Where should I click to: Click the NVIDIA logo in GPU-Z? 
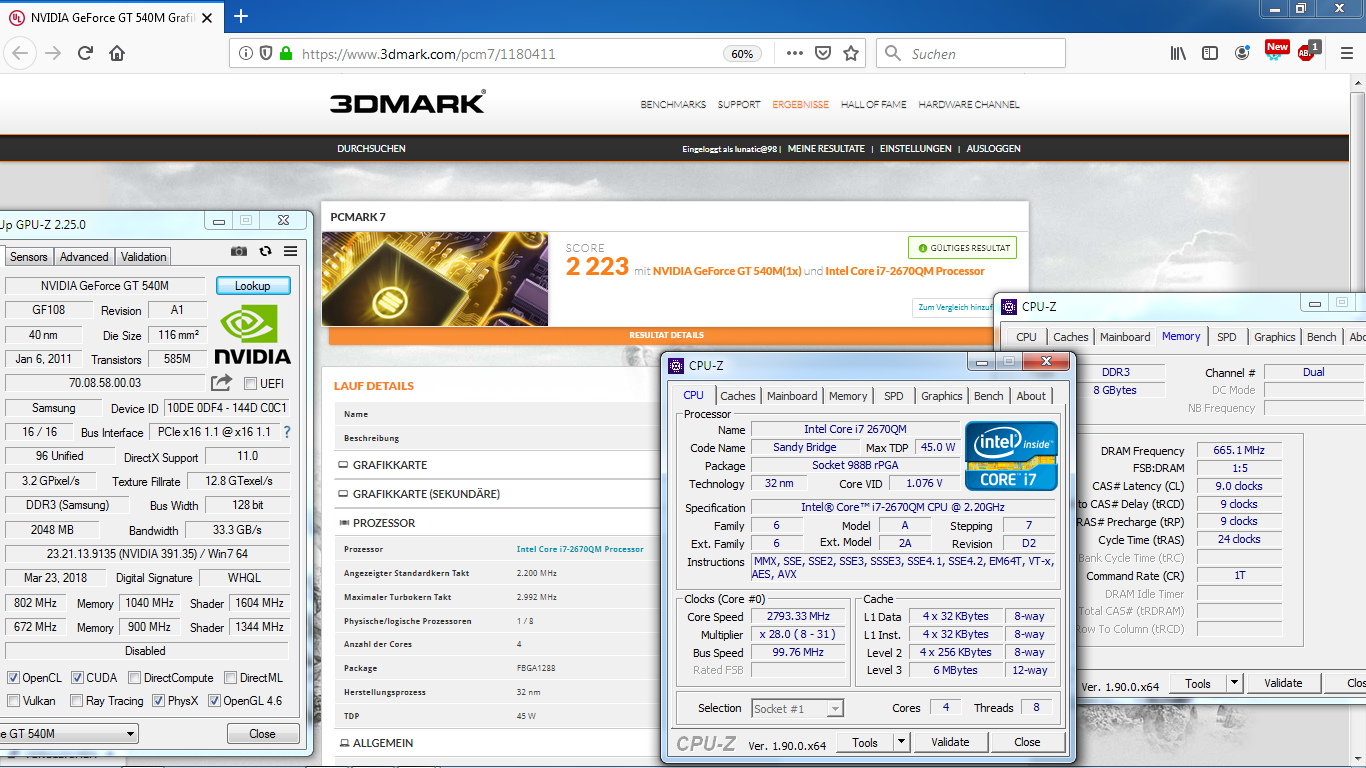pos(253,335)
